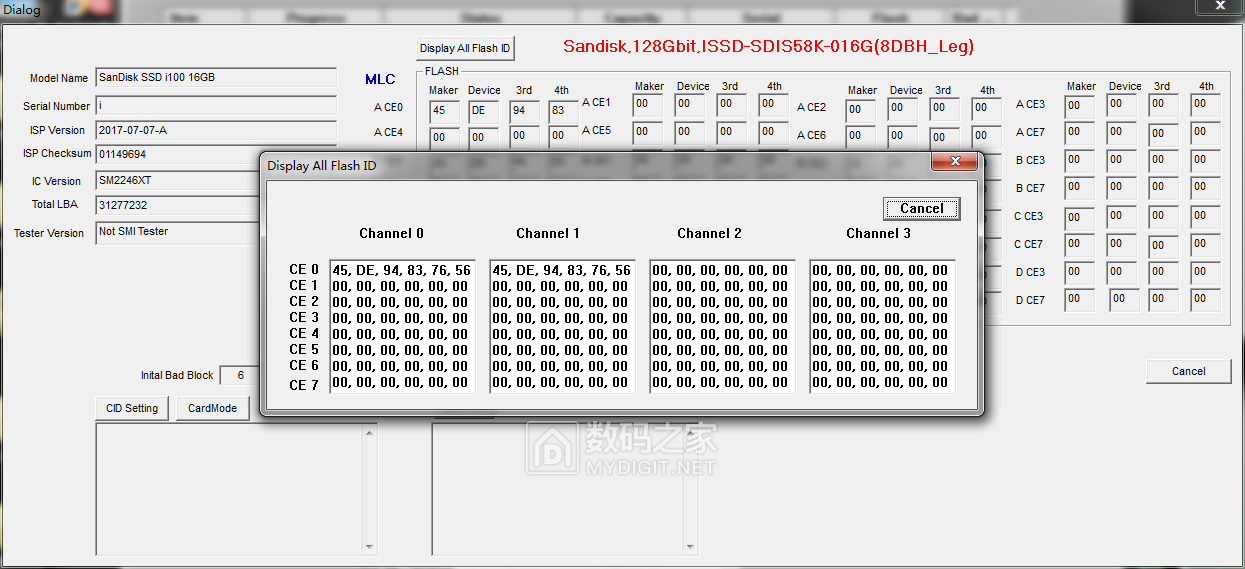
Task: Click the CardMode button
Action: [212, 408]
